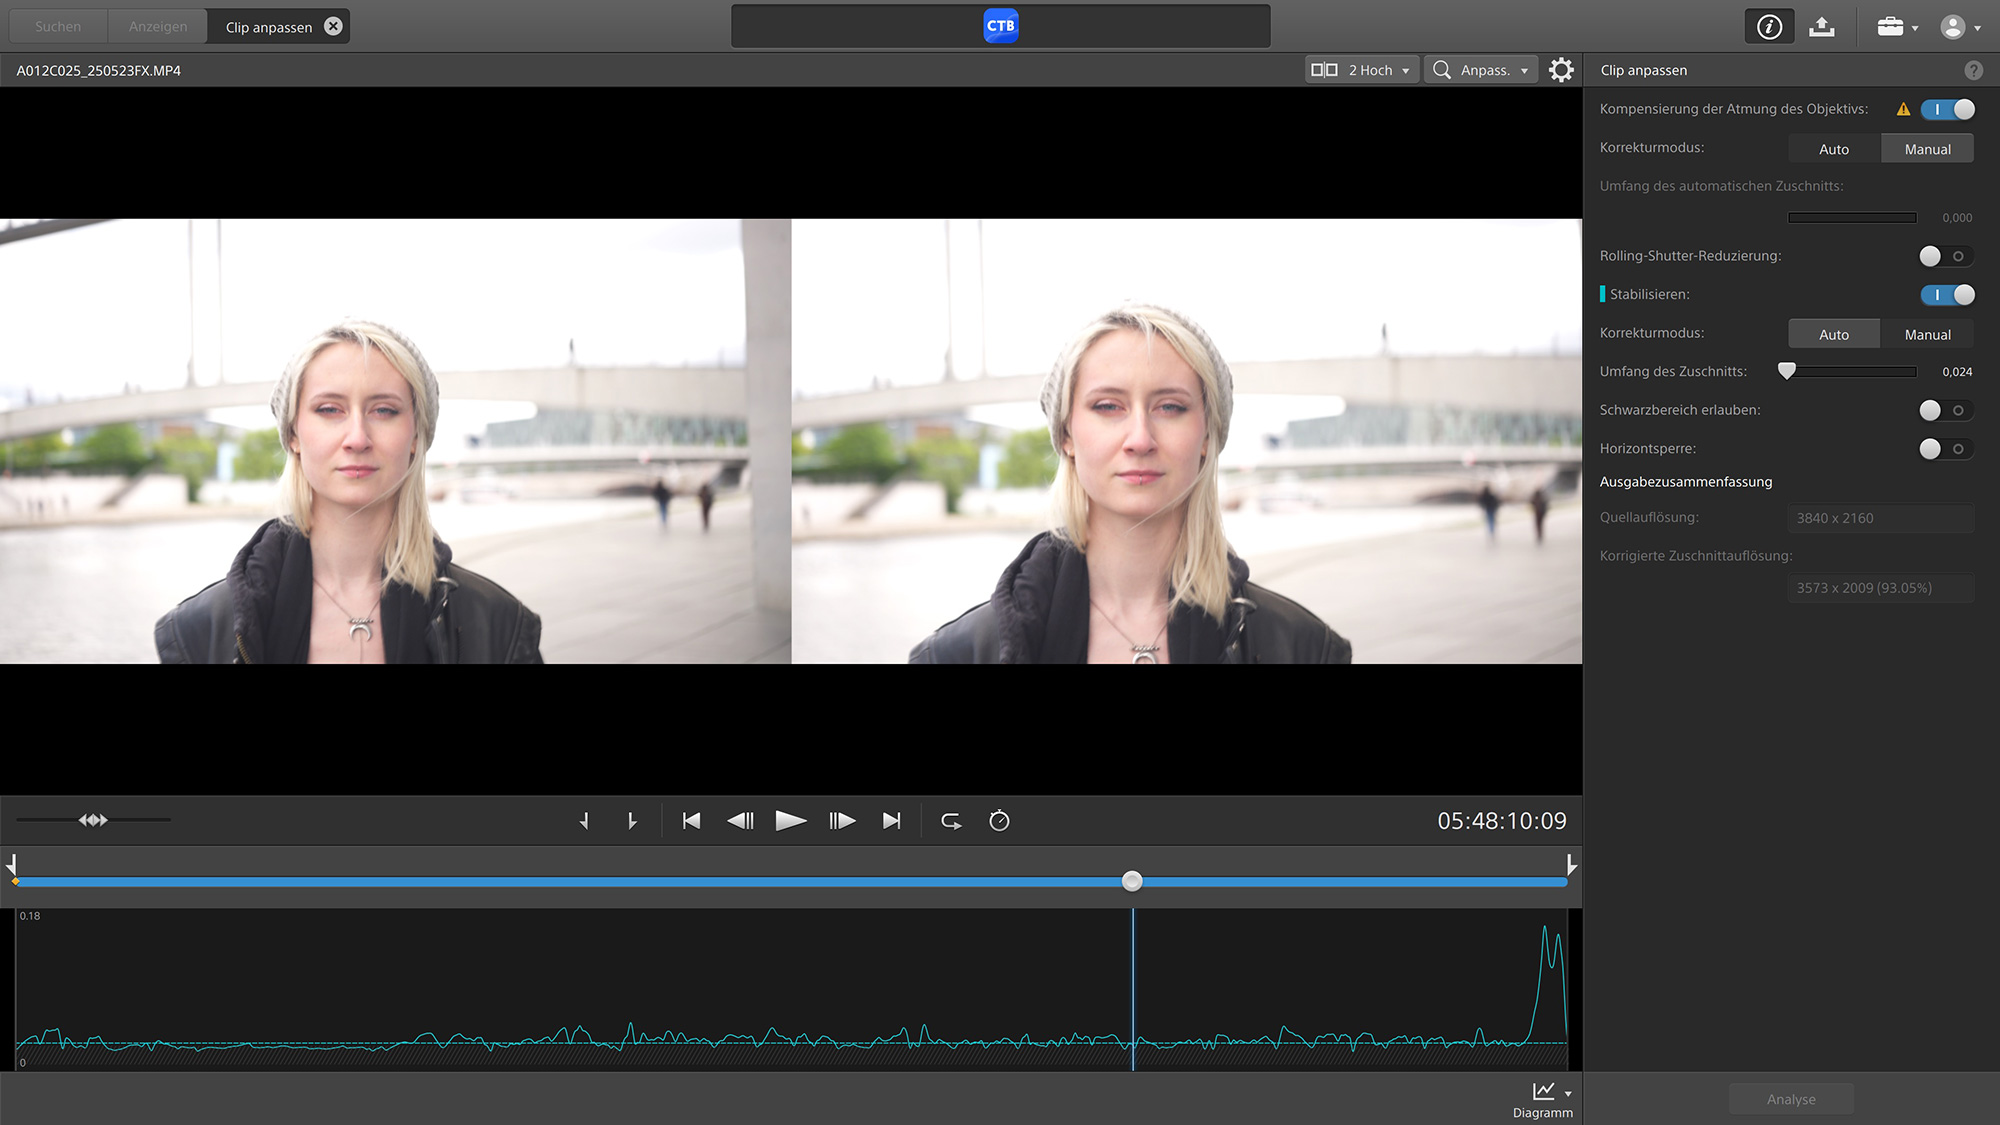Click the corrected crop resolution field

point(1881,588)
